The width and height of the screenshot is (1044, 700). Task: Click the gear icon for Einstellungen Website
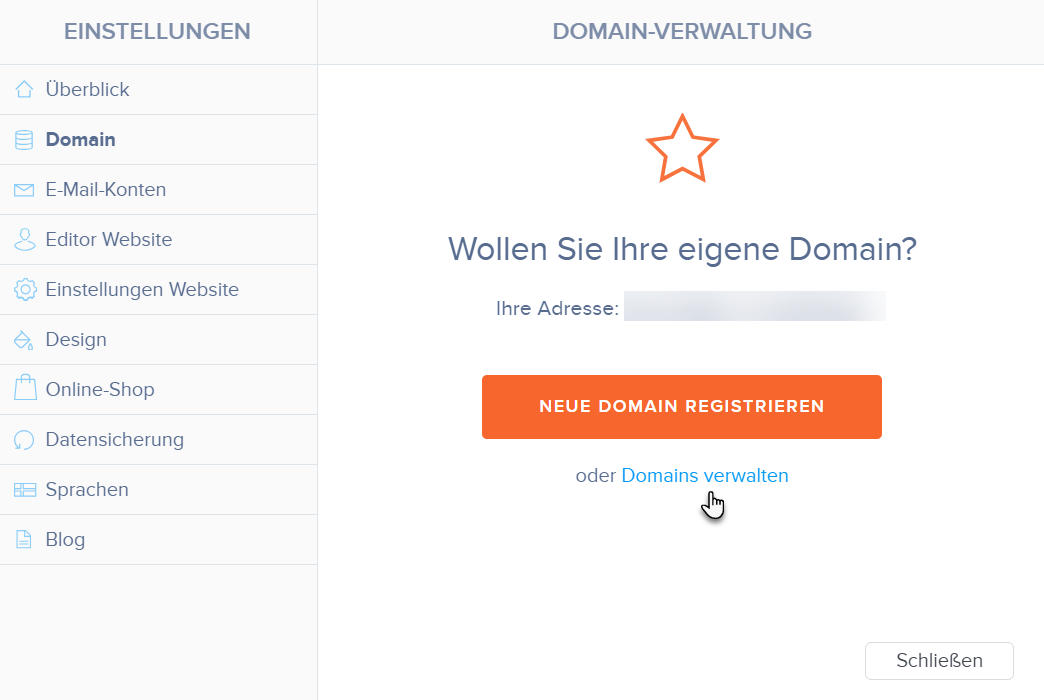[x=25, y=290]
